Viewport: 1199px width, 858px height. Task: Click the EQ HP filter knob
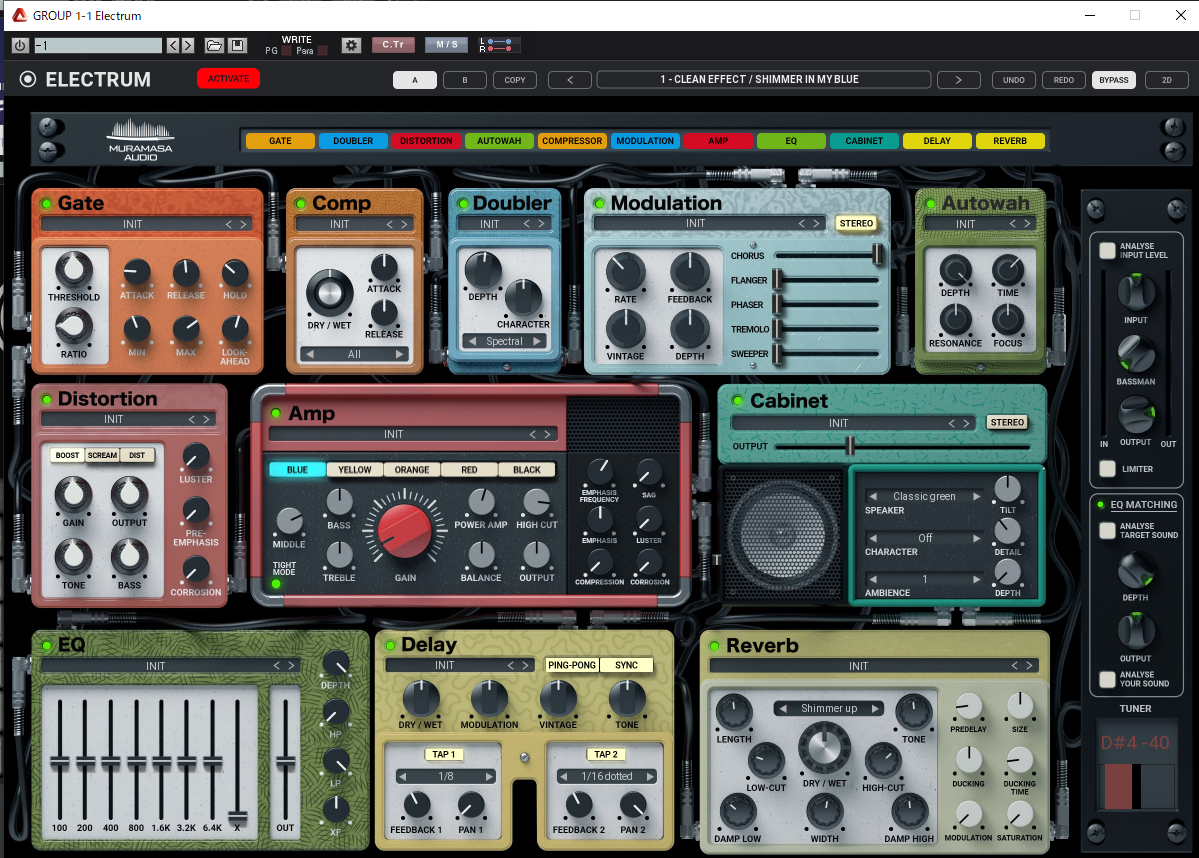(336, 713)
